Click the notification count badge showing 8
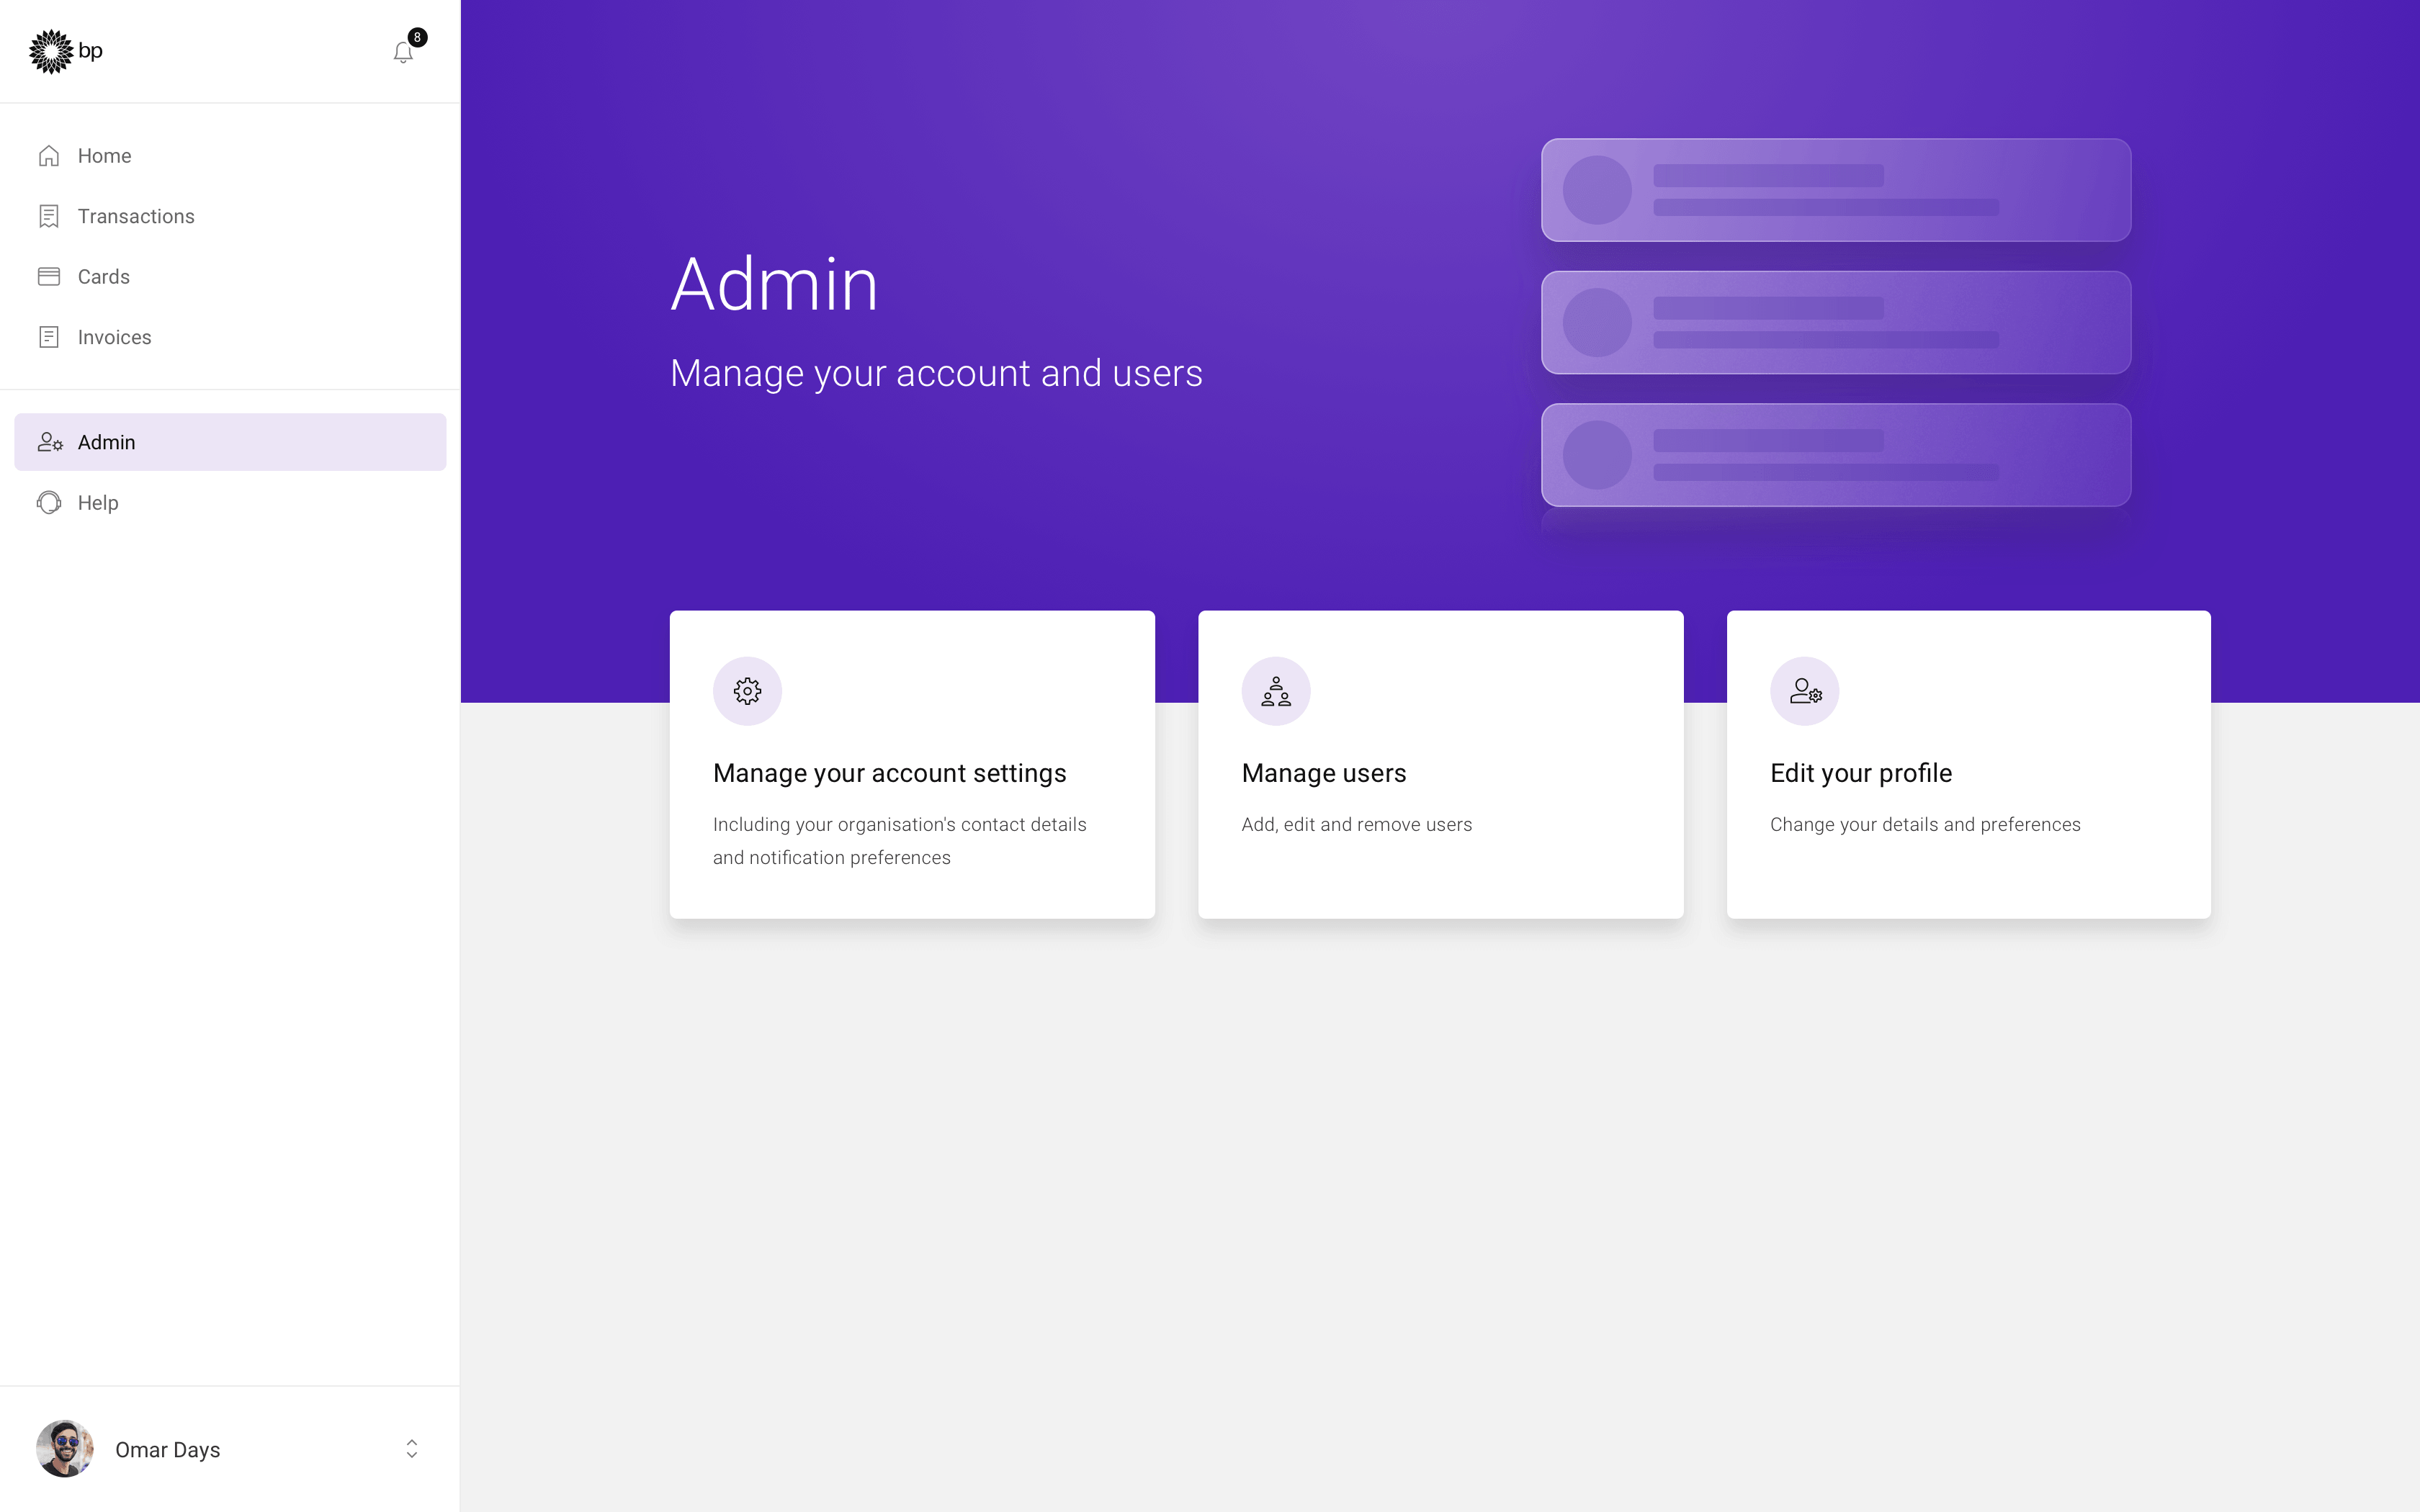2420x1512 pixels. pyautogui.click(x=417, y=37)
